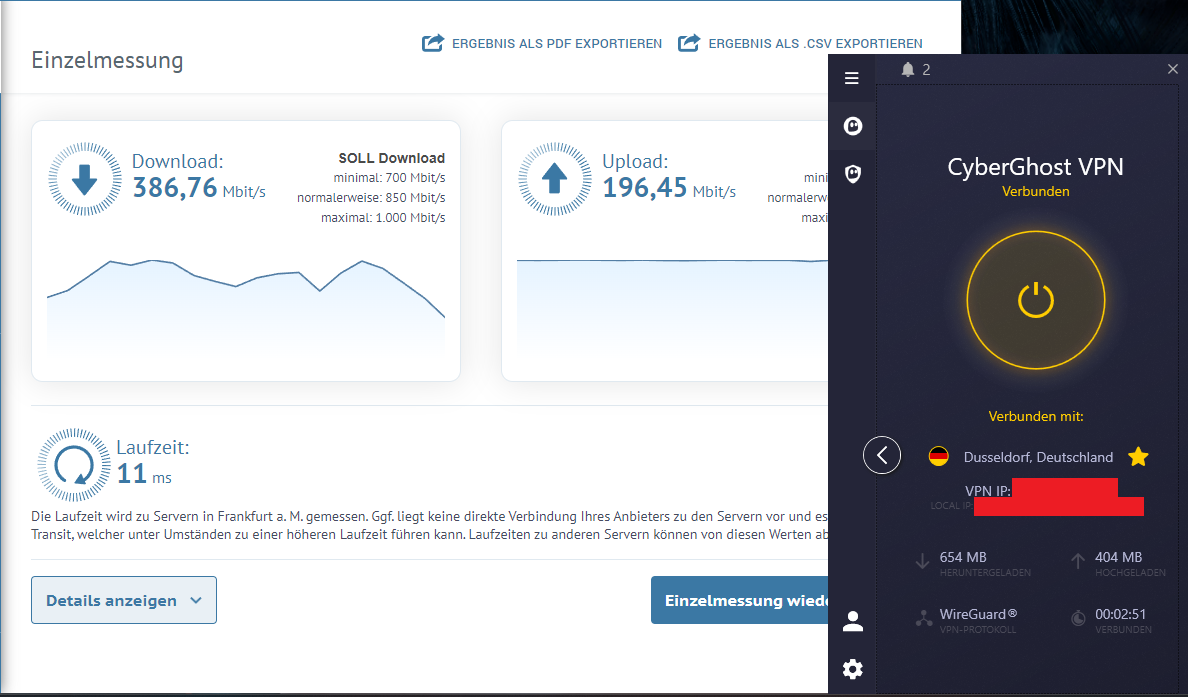Click the Einzelmessung heading
The width and height of the screenshot is (1188, 697).
point(107,61)
